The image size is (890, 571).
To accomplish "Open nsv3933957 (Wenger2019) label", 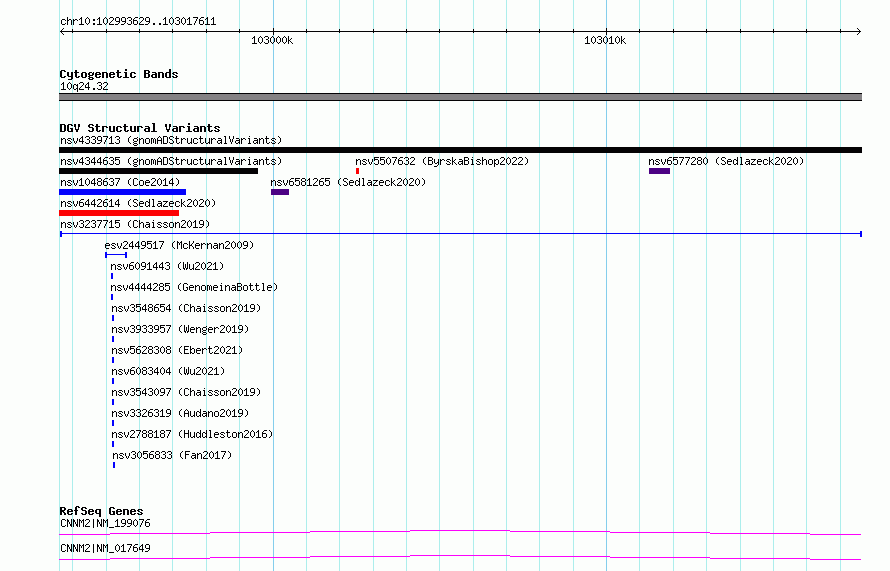I will pyautogui.click(x=180, y=329).
